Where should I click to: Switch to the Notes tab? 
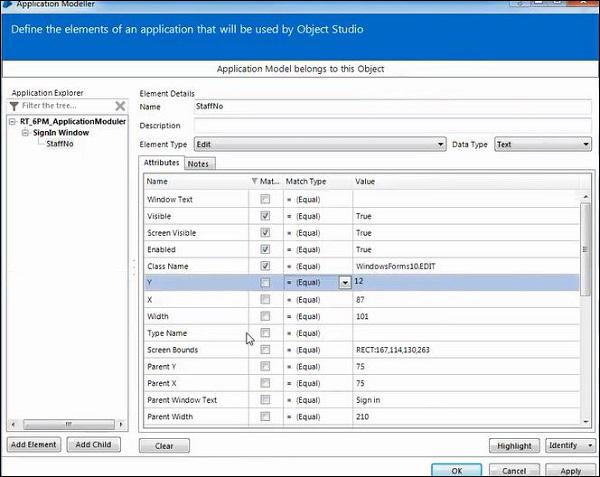point(198,164)
